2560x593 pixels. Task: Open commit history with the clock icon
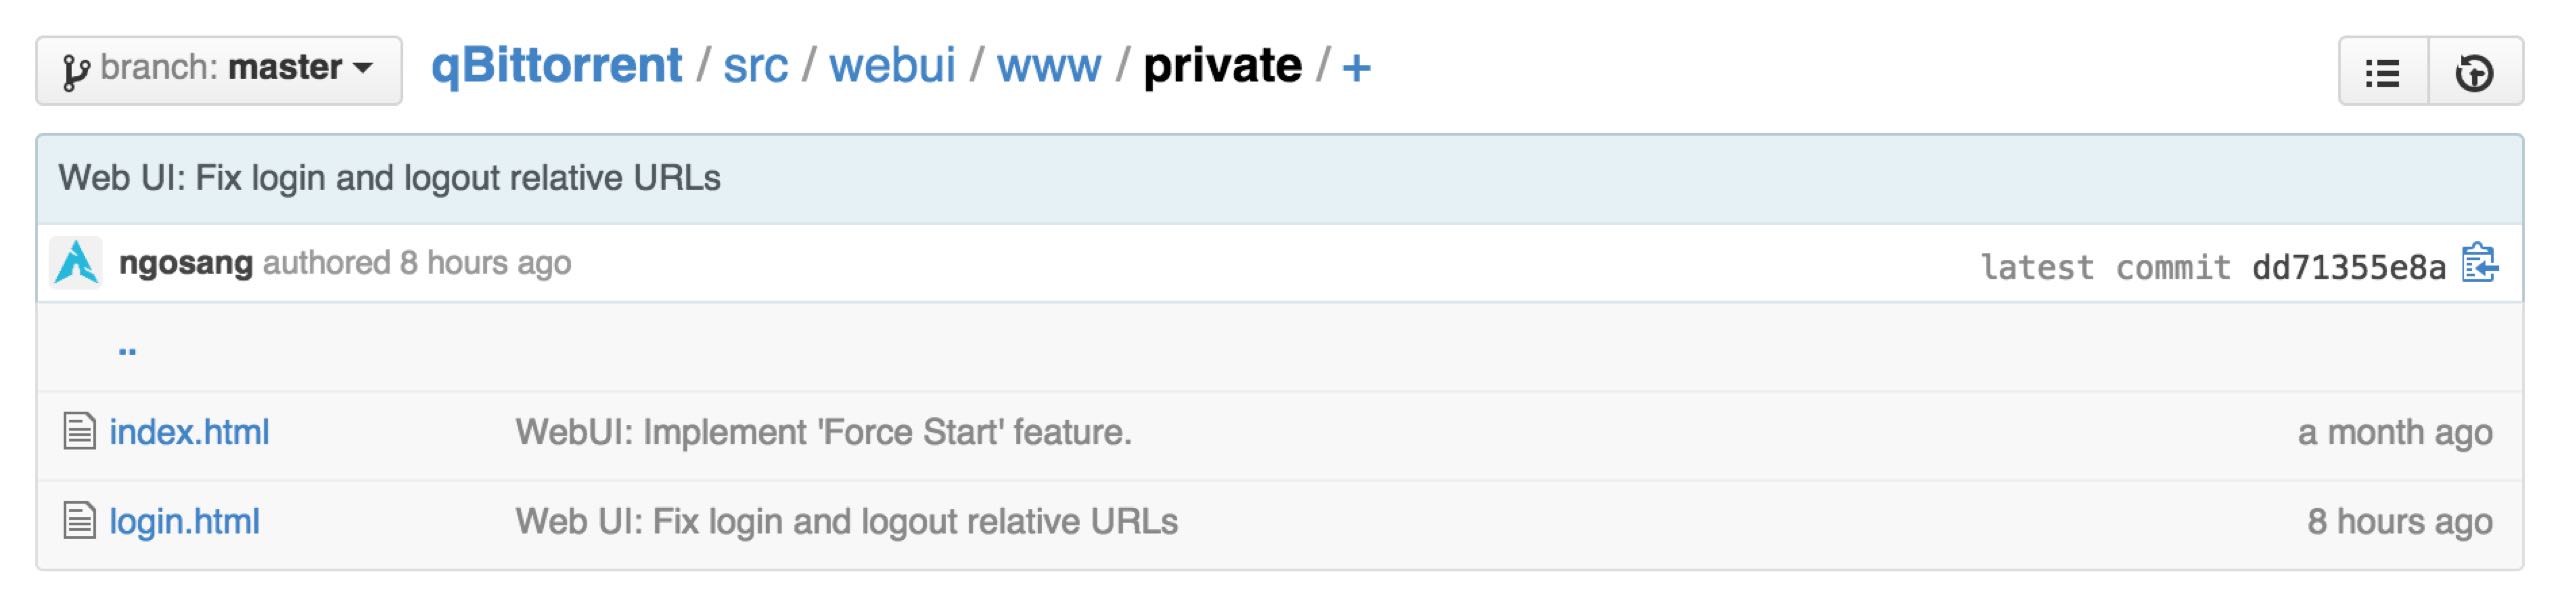coord(2475,72)
